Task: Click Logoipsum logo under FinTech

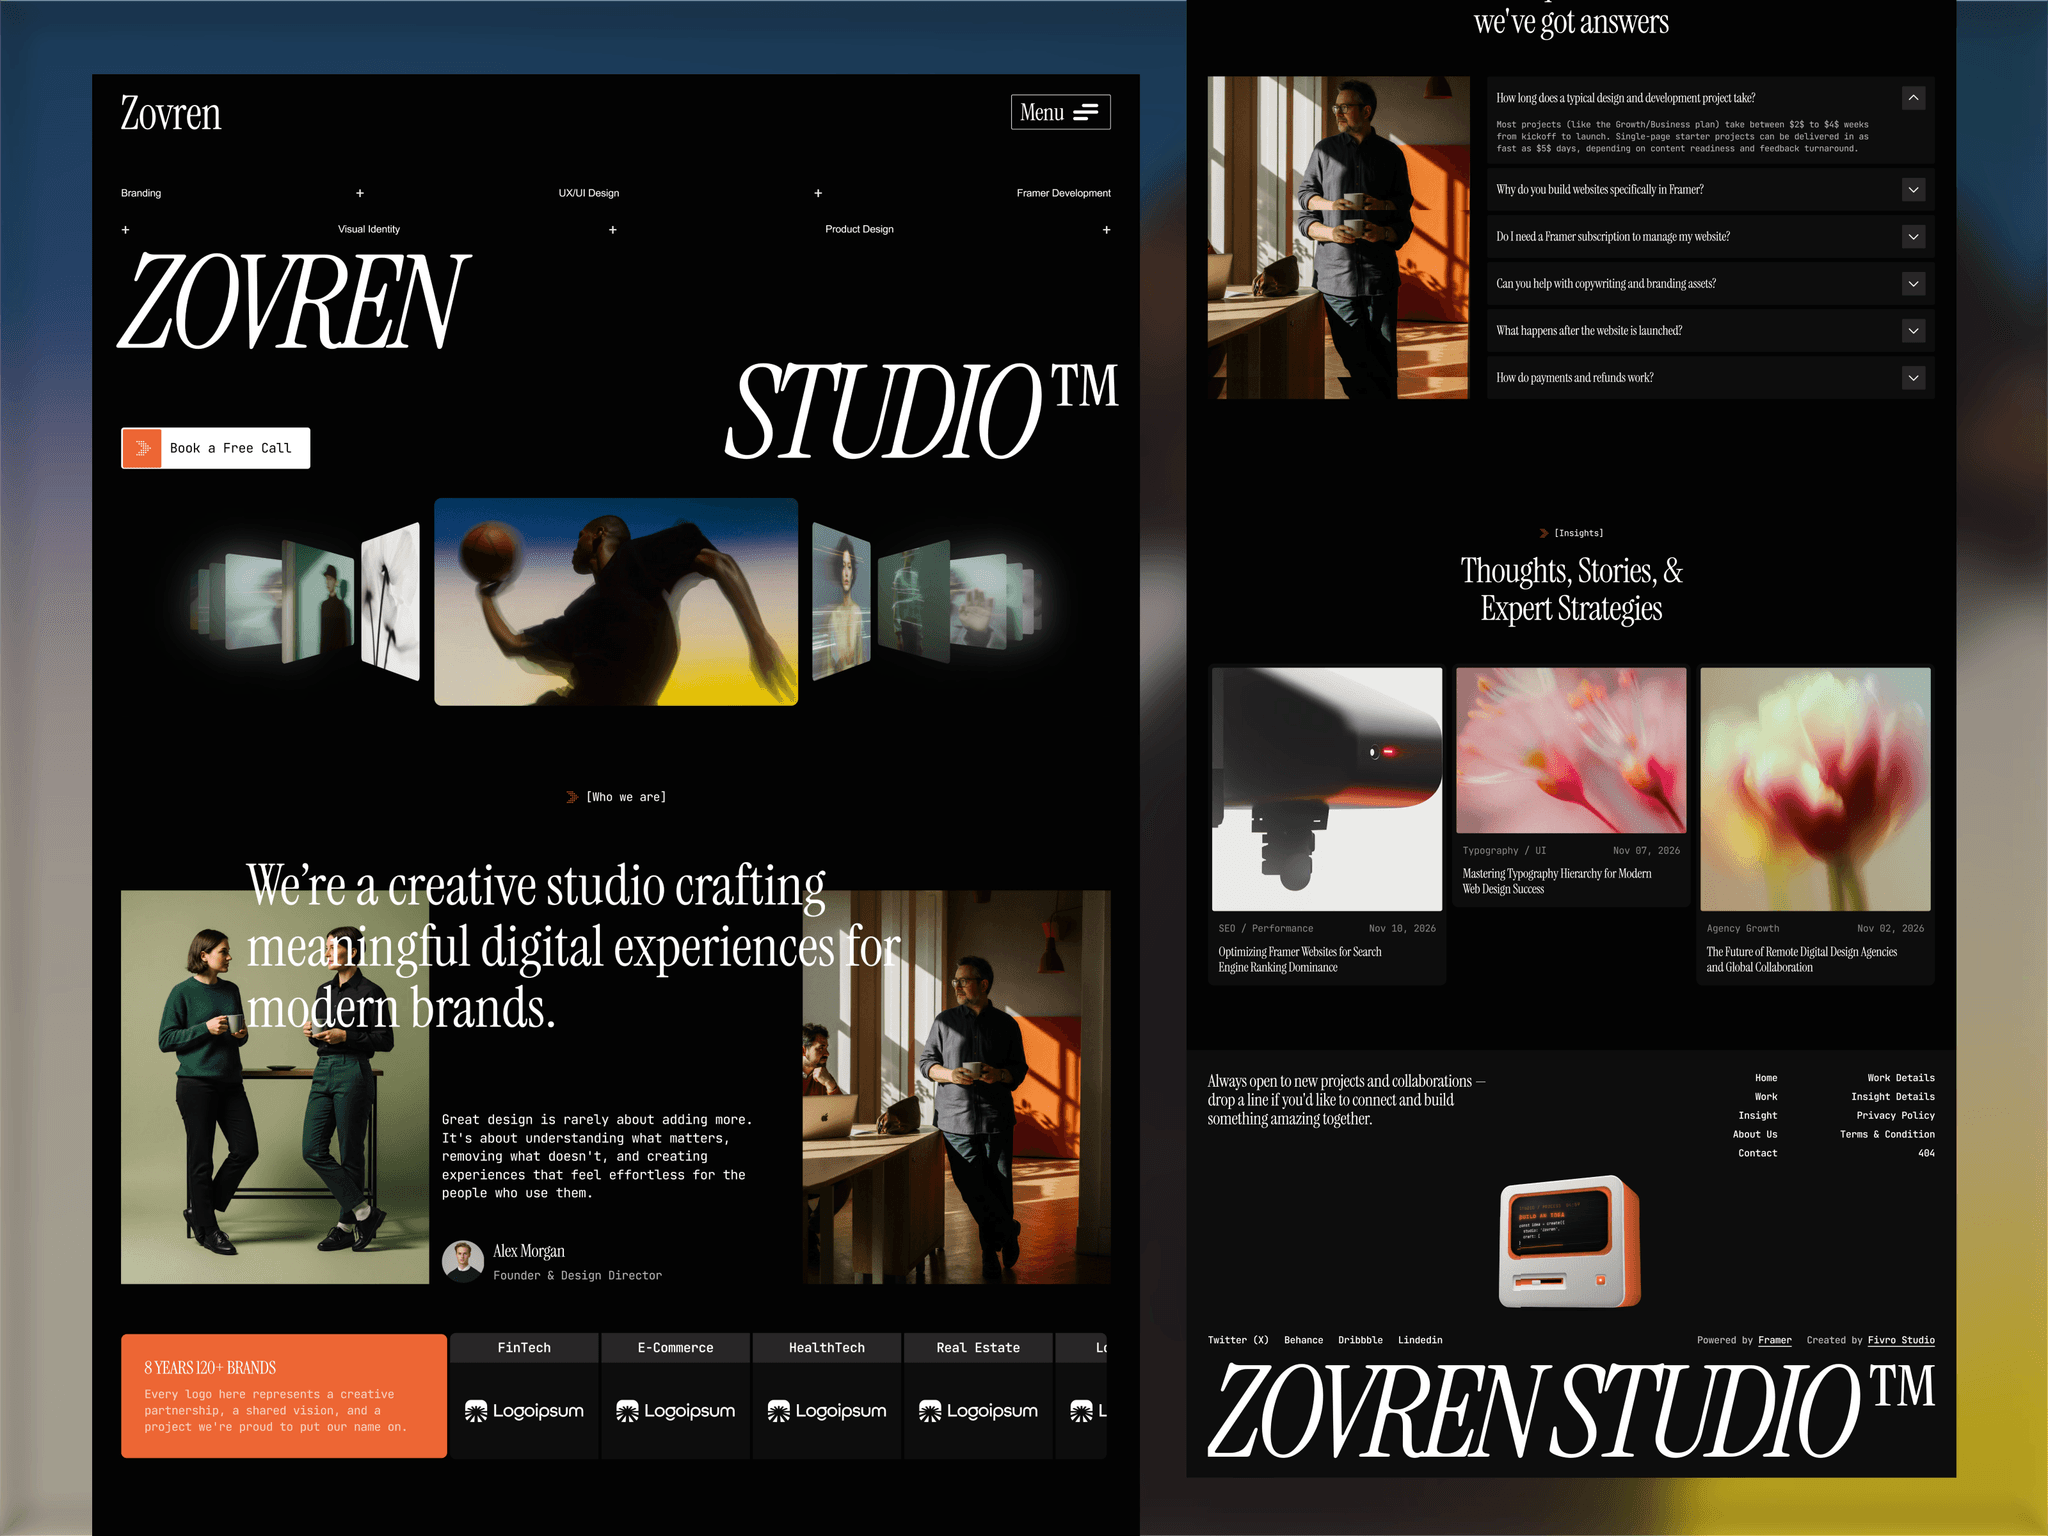Action: (x=524, y=1411)
